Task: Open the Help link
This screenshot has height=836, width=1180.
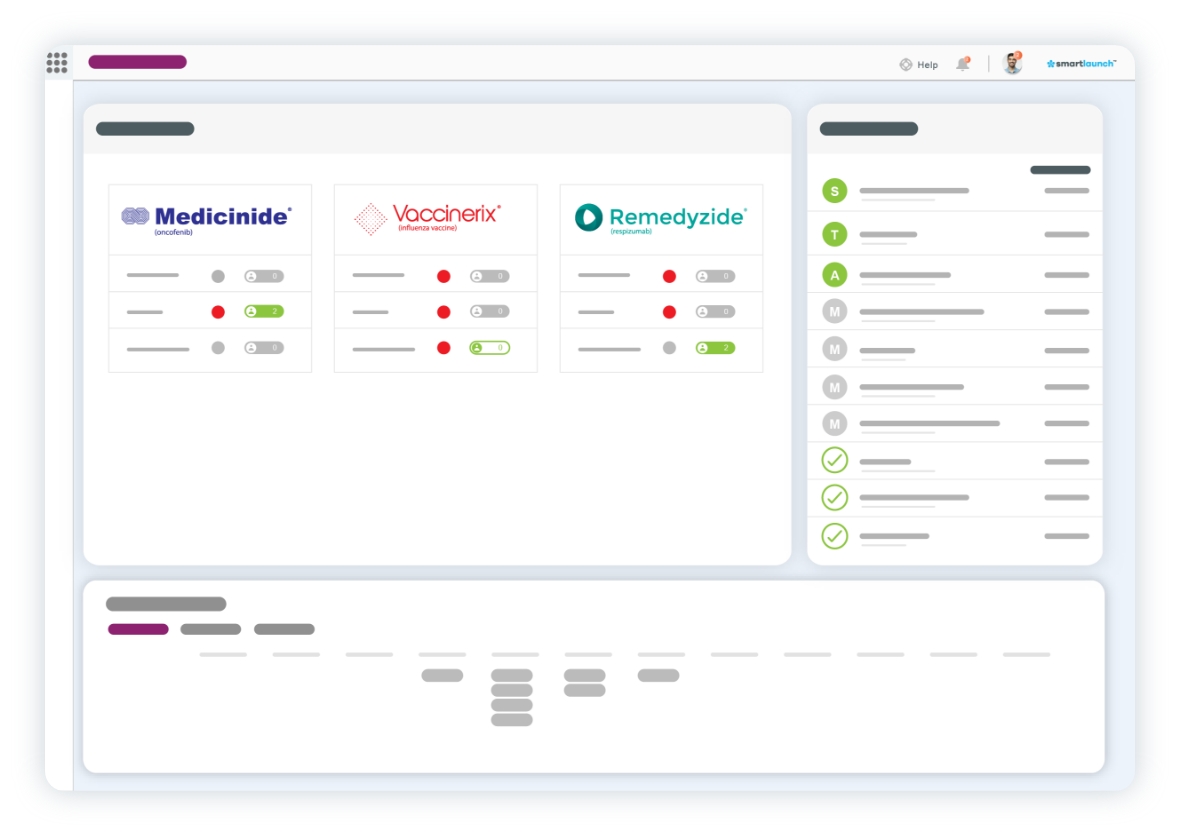Action: point(927,65)
